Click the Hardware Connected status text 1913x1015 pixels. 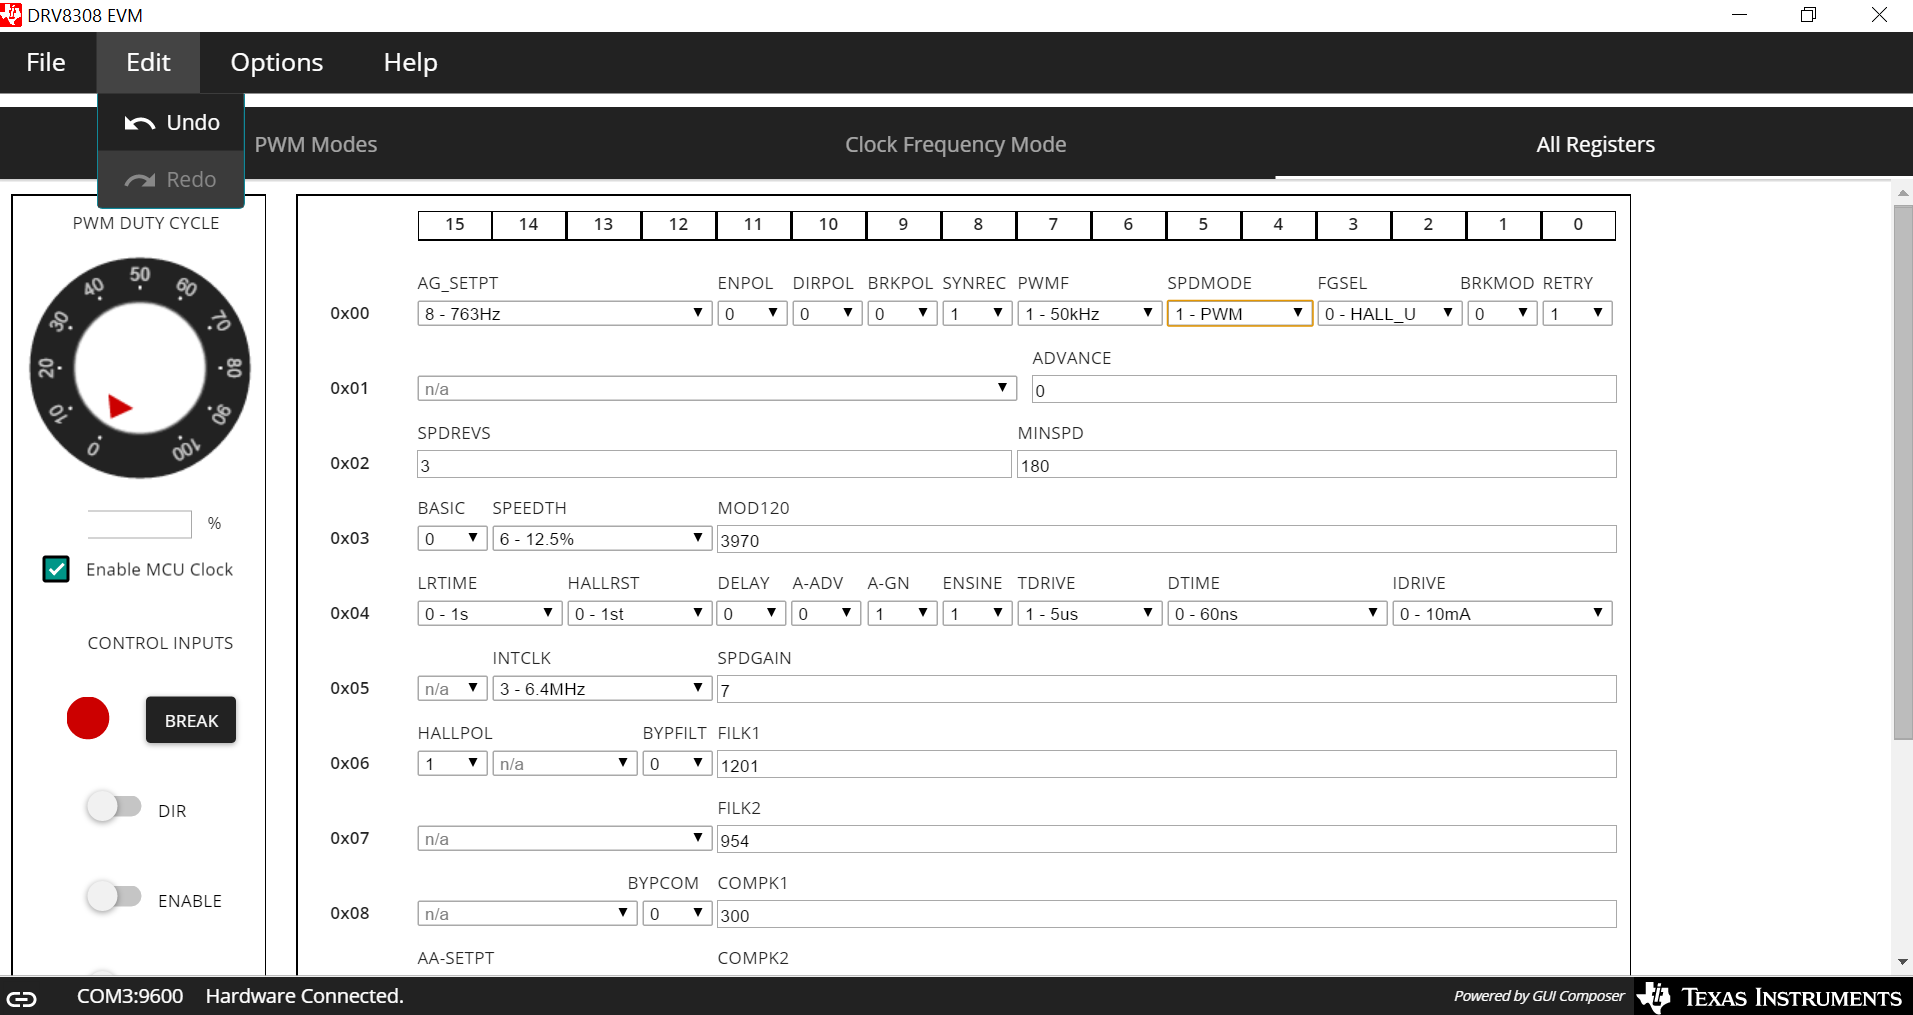(305, 996)
